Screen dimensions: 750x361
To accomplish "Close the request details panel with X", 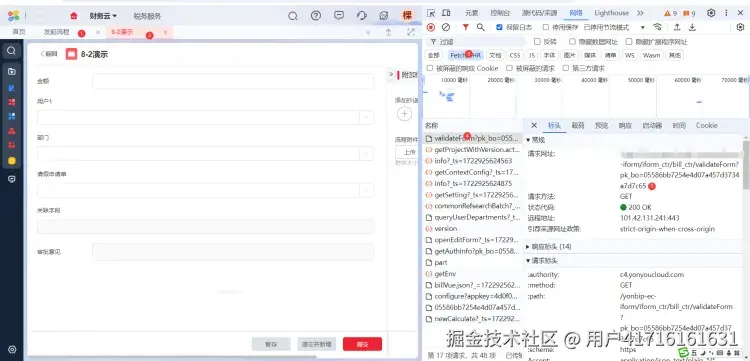I will pyautogui.click(x=534, y=125).
